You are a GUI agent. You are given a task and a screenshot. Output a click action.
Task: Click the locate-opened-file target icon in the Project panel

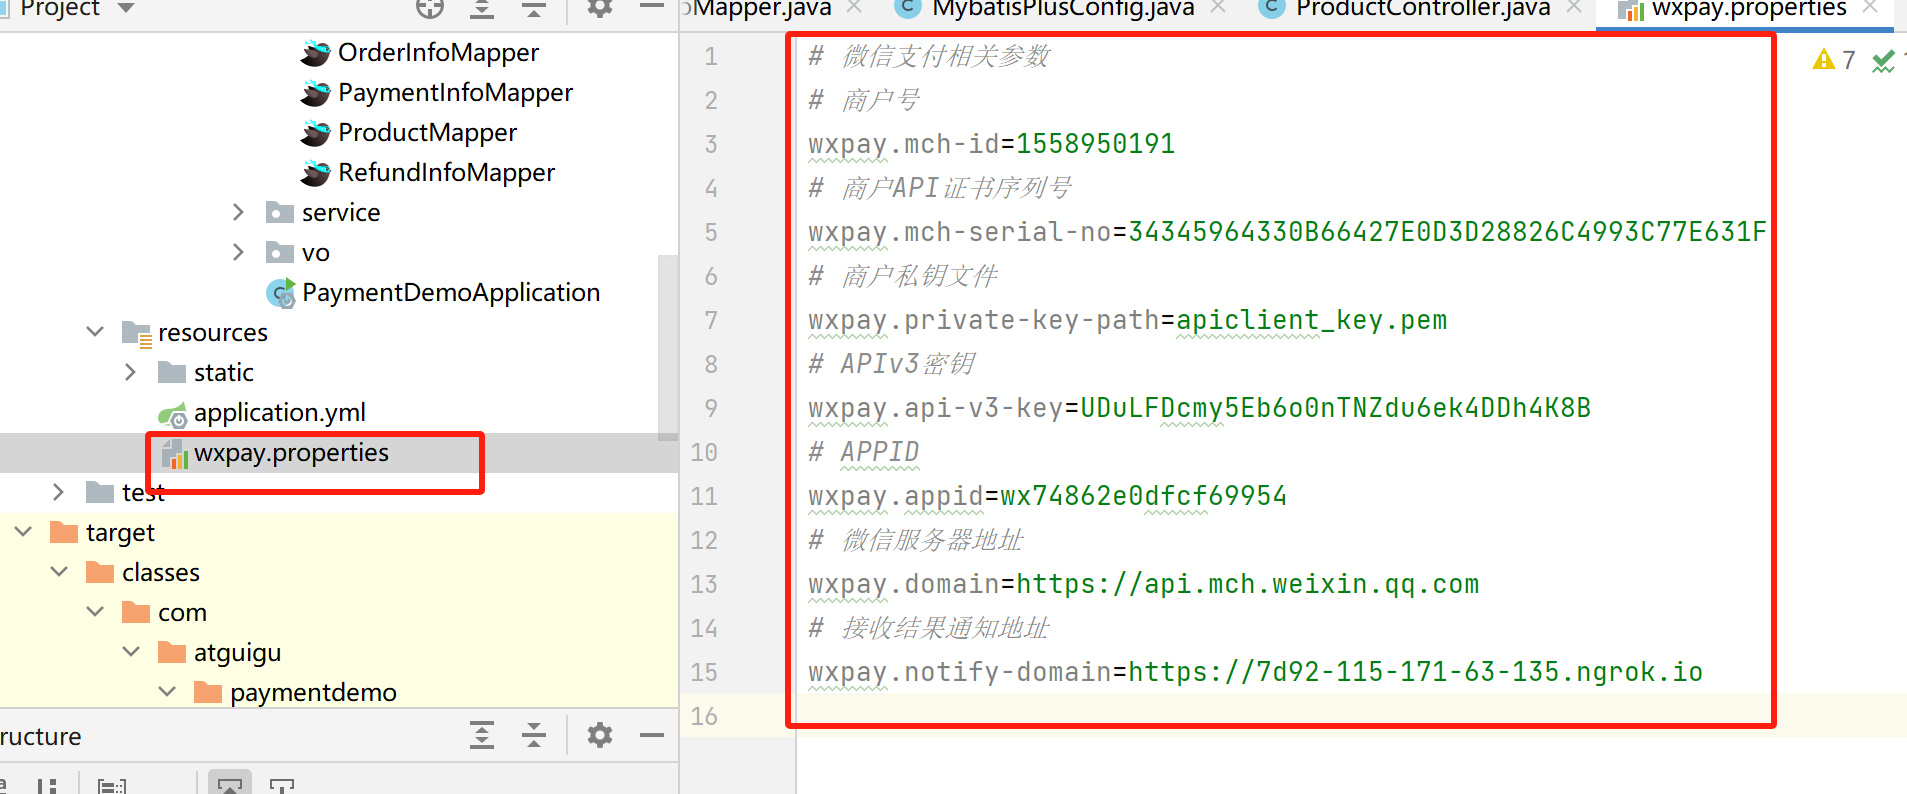[x=430, y=8]
